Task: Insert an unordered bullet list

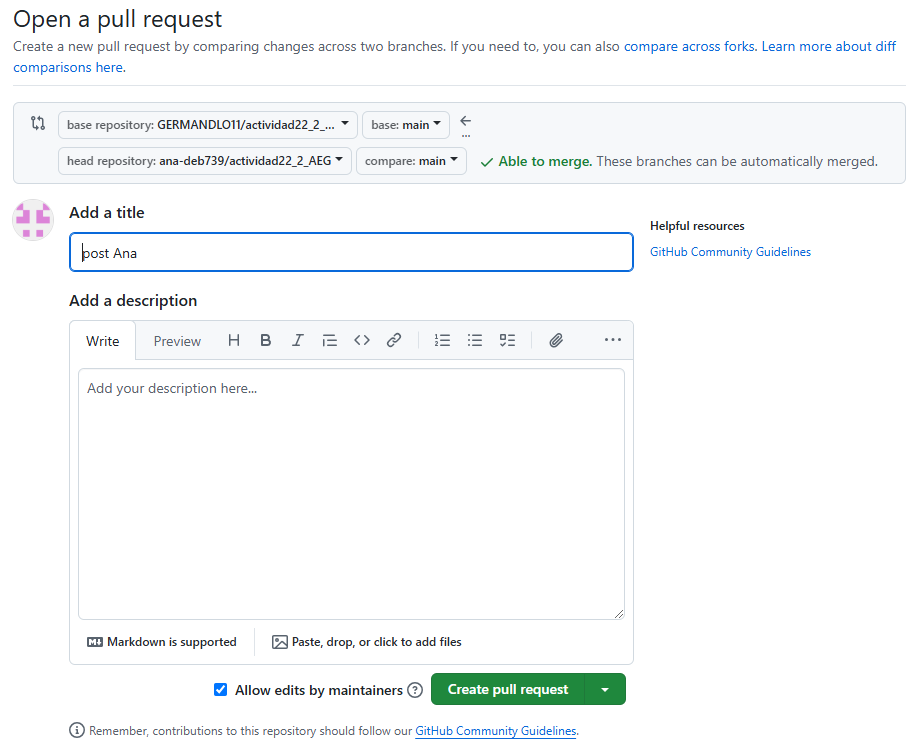Action: pos(475,341)
